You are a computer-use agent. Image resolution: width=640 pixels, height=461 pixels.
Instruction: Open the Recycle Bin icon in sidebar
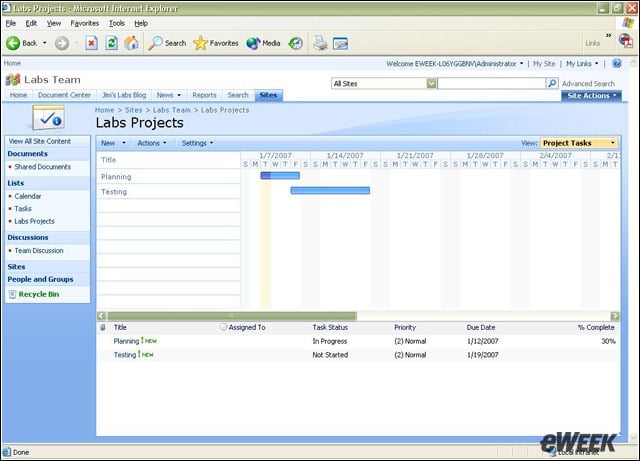click(x=12, y=294)
